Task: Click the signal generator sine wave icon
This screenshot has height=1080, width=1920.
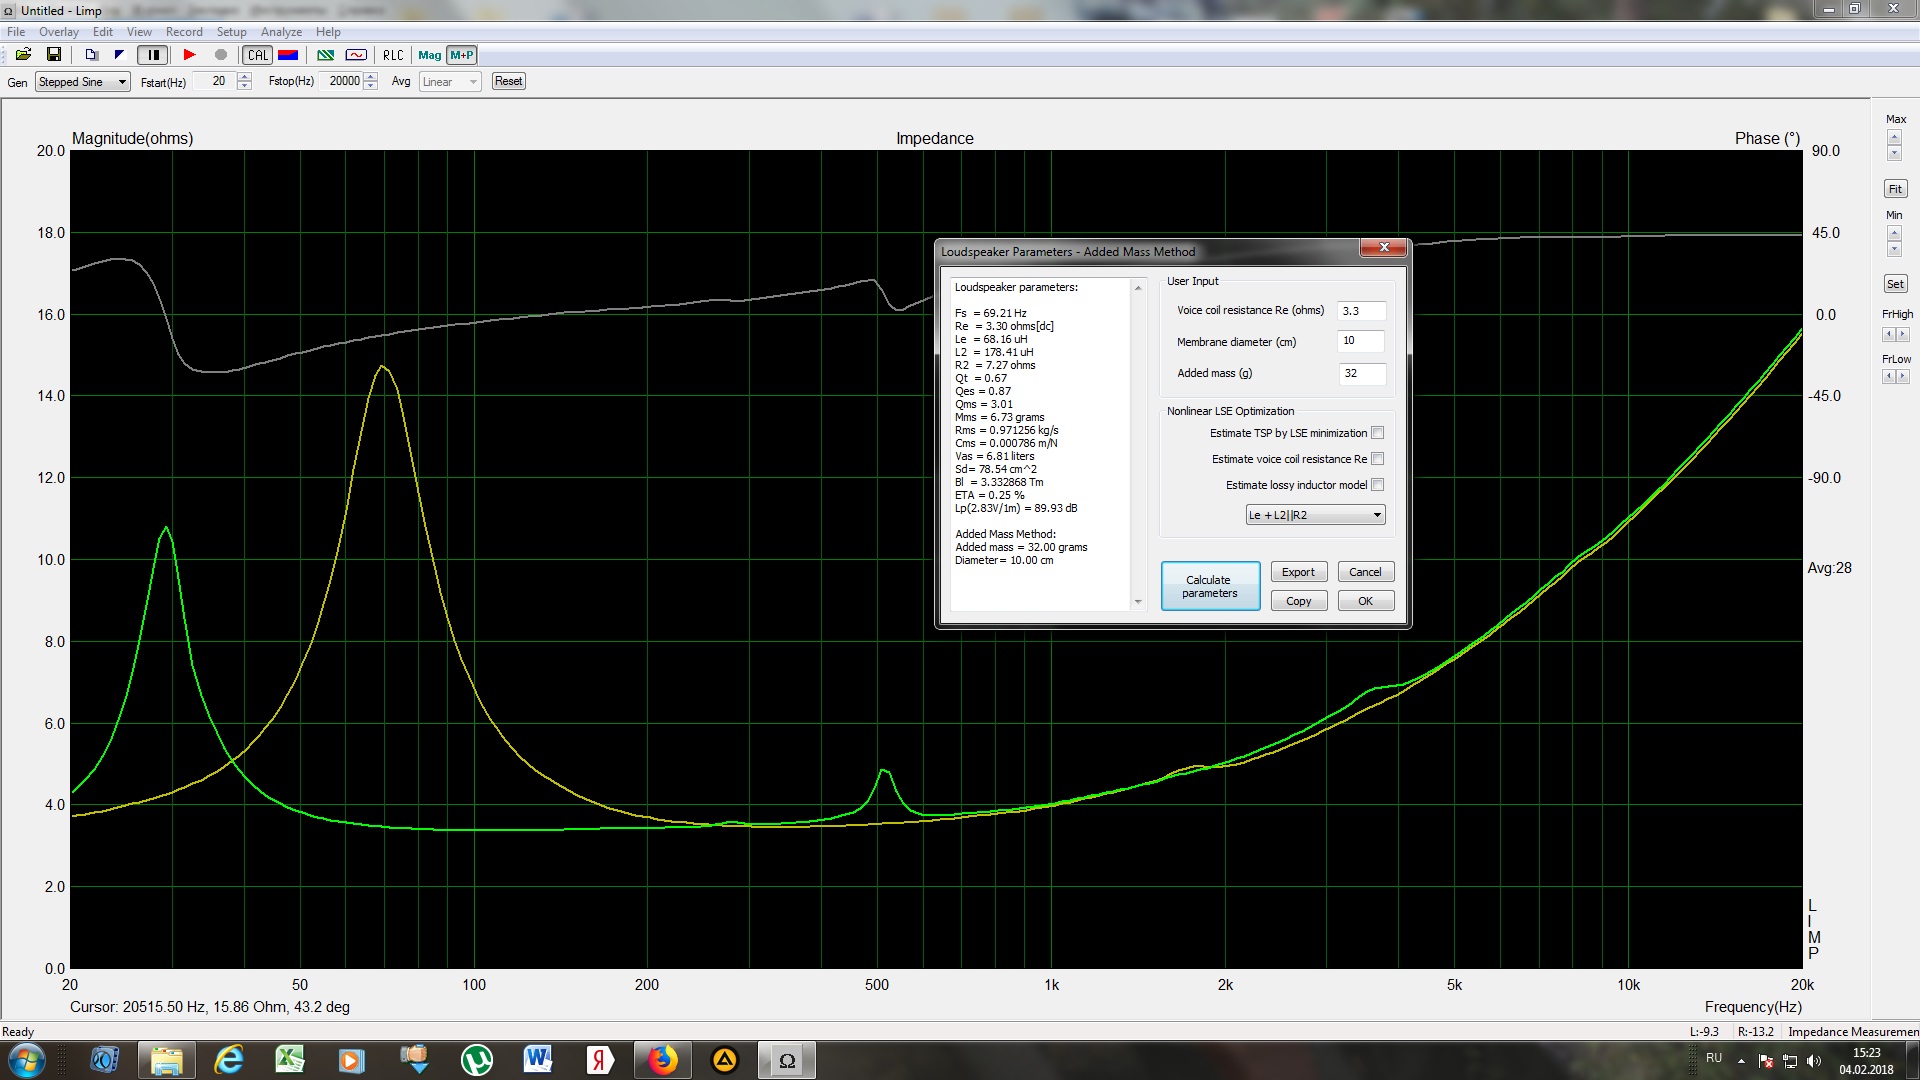Action: [356, 55]
